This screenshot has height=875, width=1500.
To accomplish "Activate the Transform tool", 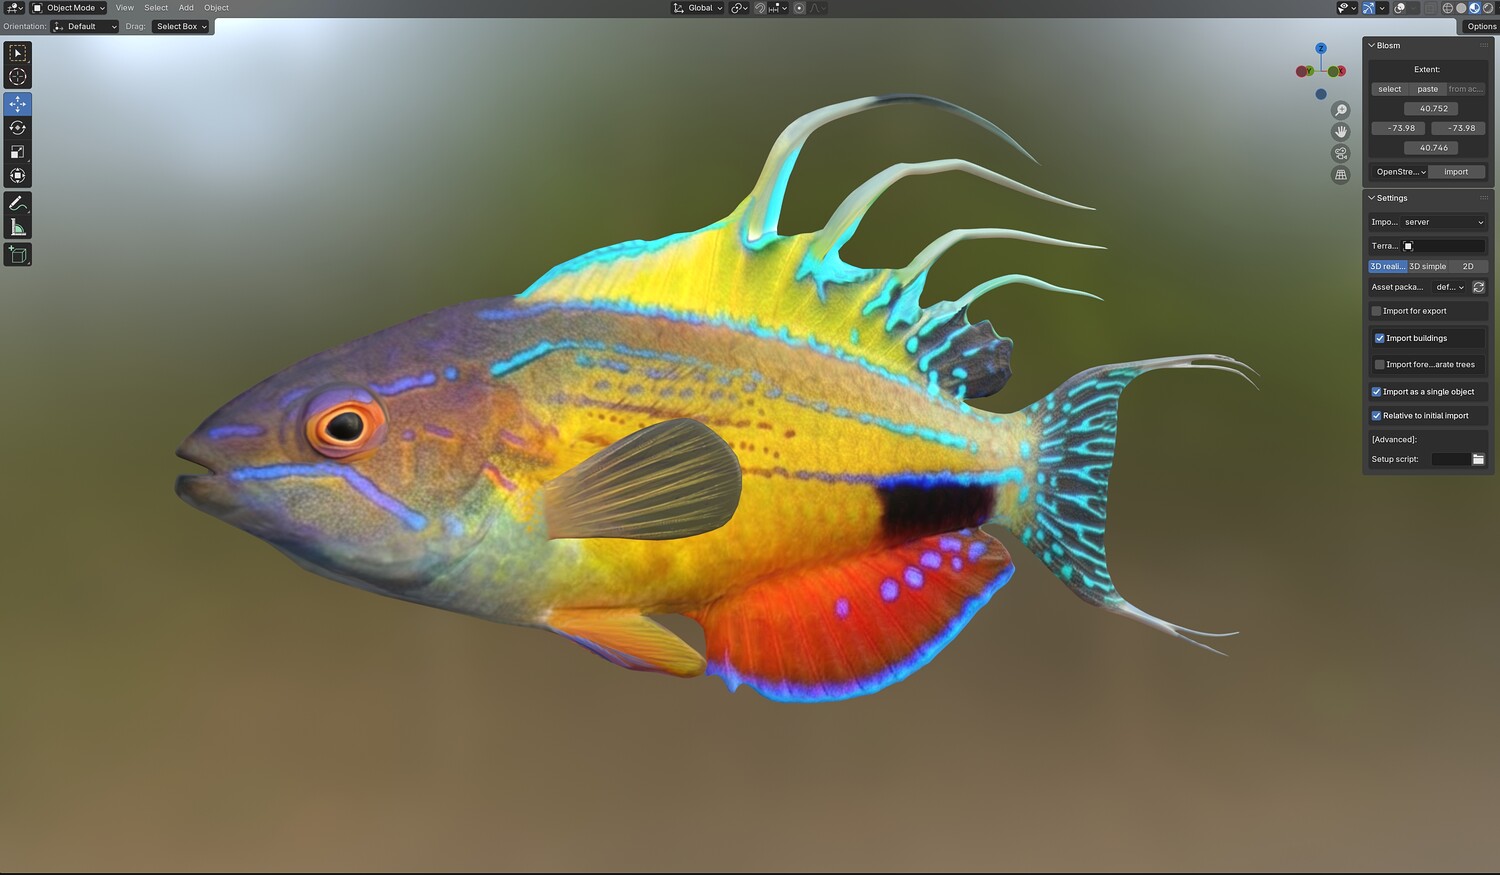I will tap(18, 176).
